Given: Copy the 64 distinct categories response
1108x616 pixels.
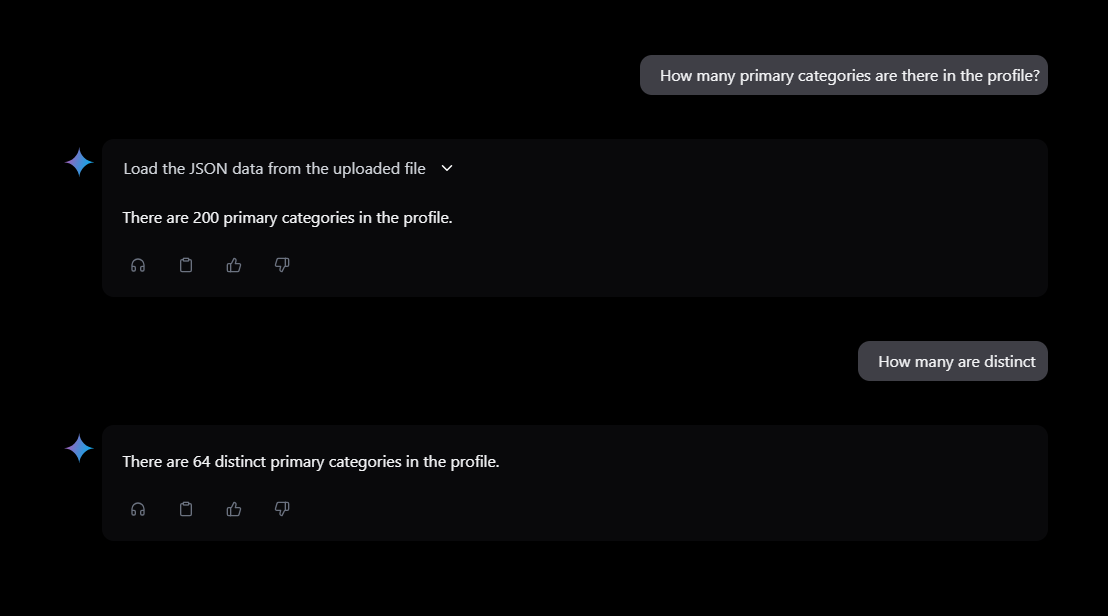Looking at the screenshot, I should click(x=186, y=509).
